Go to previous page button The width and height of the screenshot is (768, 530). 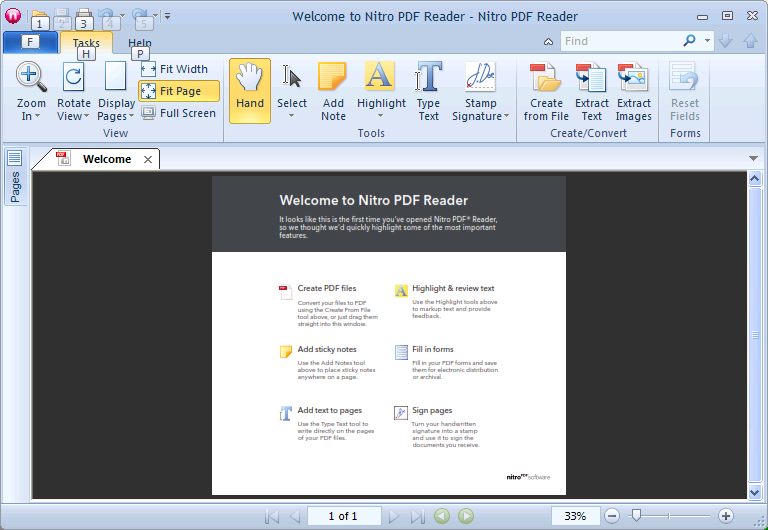pos(295,516)
